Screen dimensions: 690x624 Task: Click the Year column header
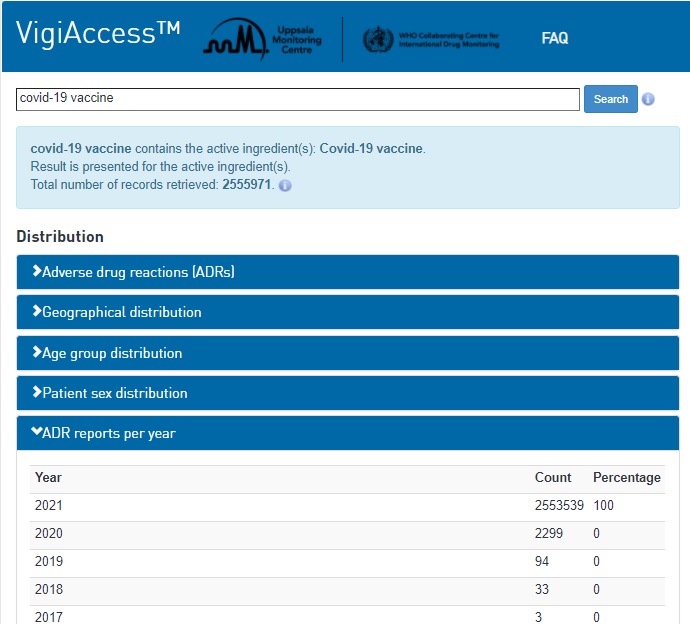[48, 477]
